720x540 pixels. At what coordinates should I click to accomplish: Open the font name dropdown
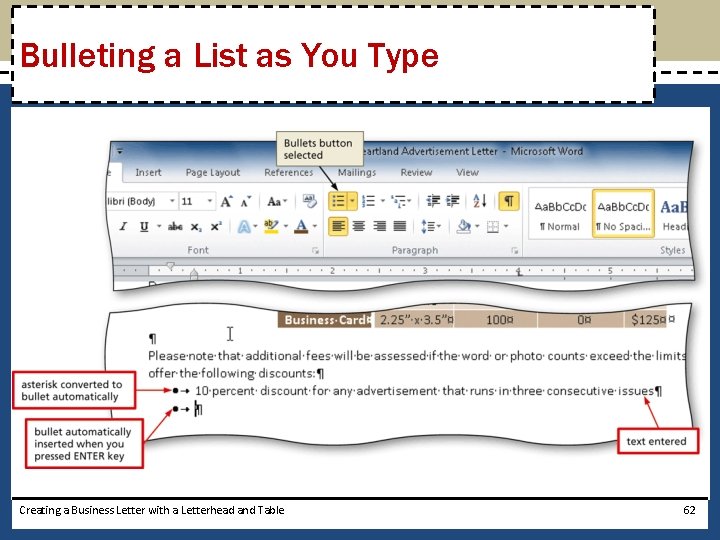click(172, 201)
